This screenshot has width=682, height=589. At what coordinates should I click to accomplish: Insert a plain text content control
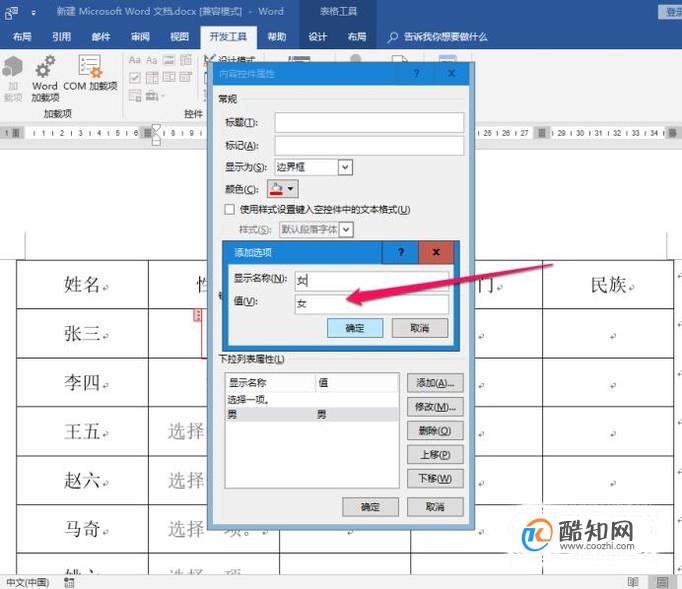click(x=152, y=60)
